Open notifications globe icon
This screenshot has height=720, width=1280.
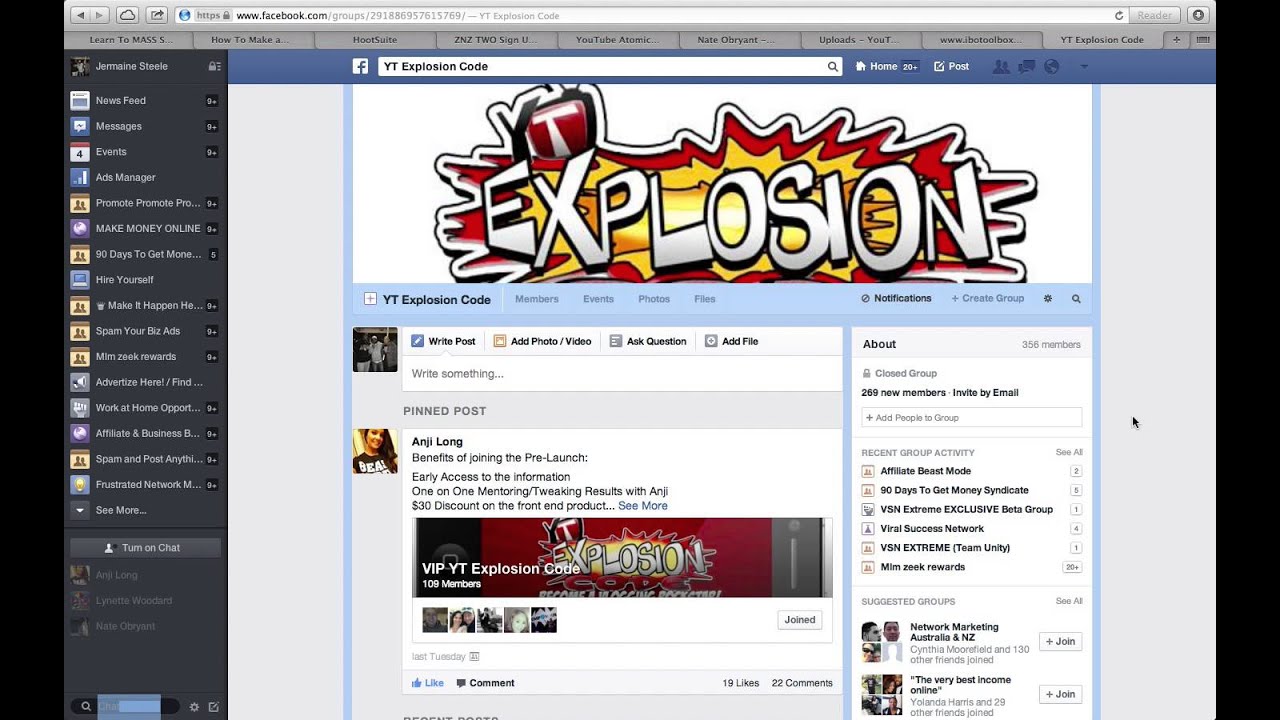tap(1051, 66)
